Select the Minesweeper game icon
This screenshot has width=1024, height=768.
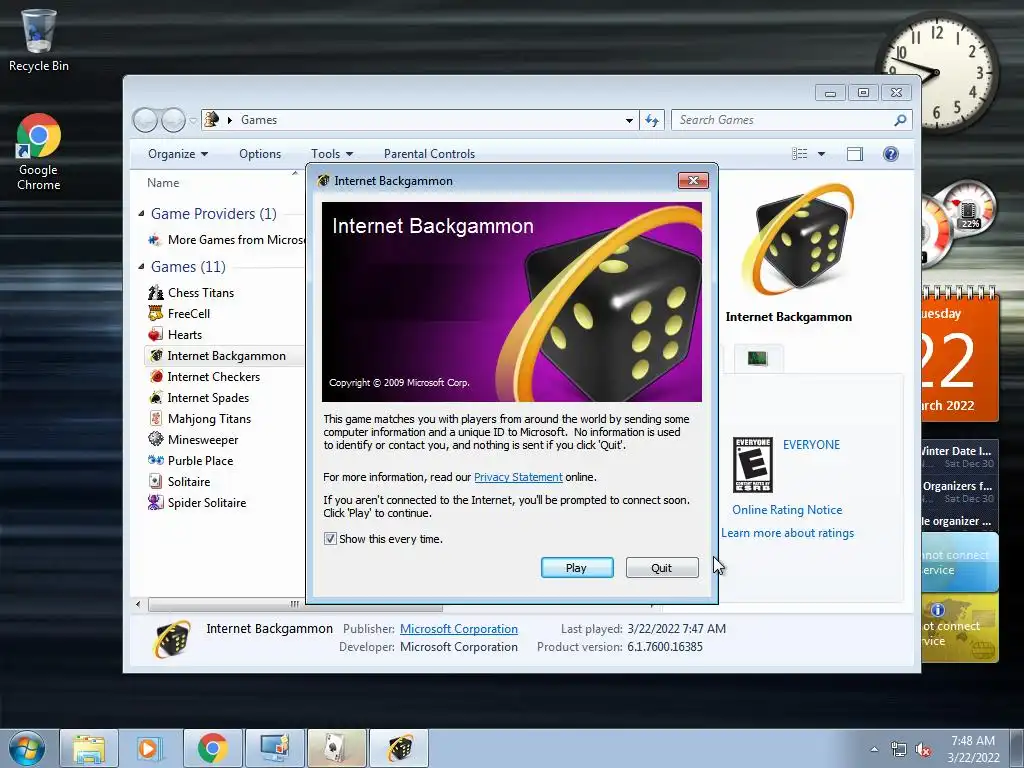point(155,439)
